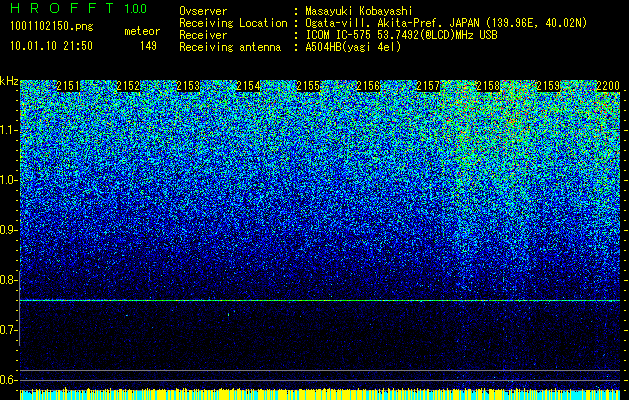Click the bright green carrier line near 0.76 kHz
The width and height of the screenshot is (629, 400).
point(320,301)
